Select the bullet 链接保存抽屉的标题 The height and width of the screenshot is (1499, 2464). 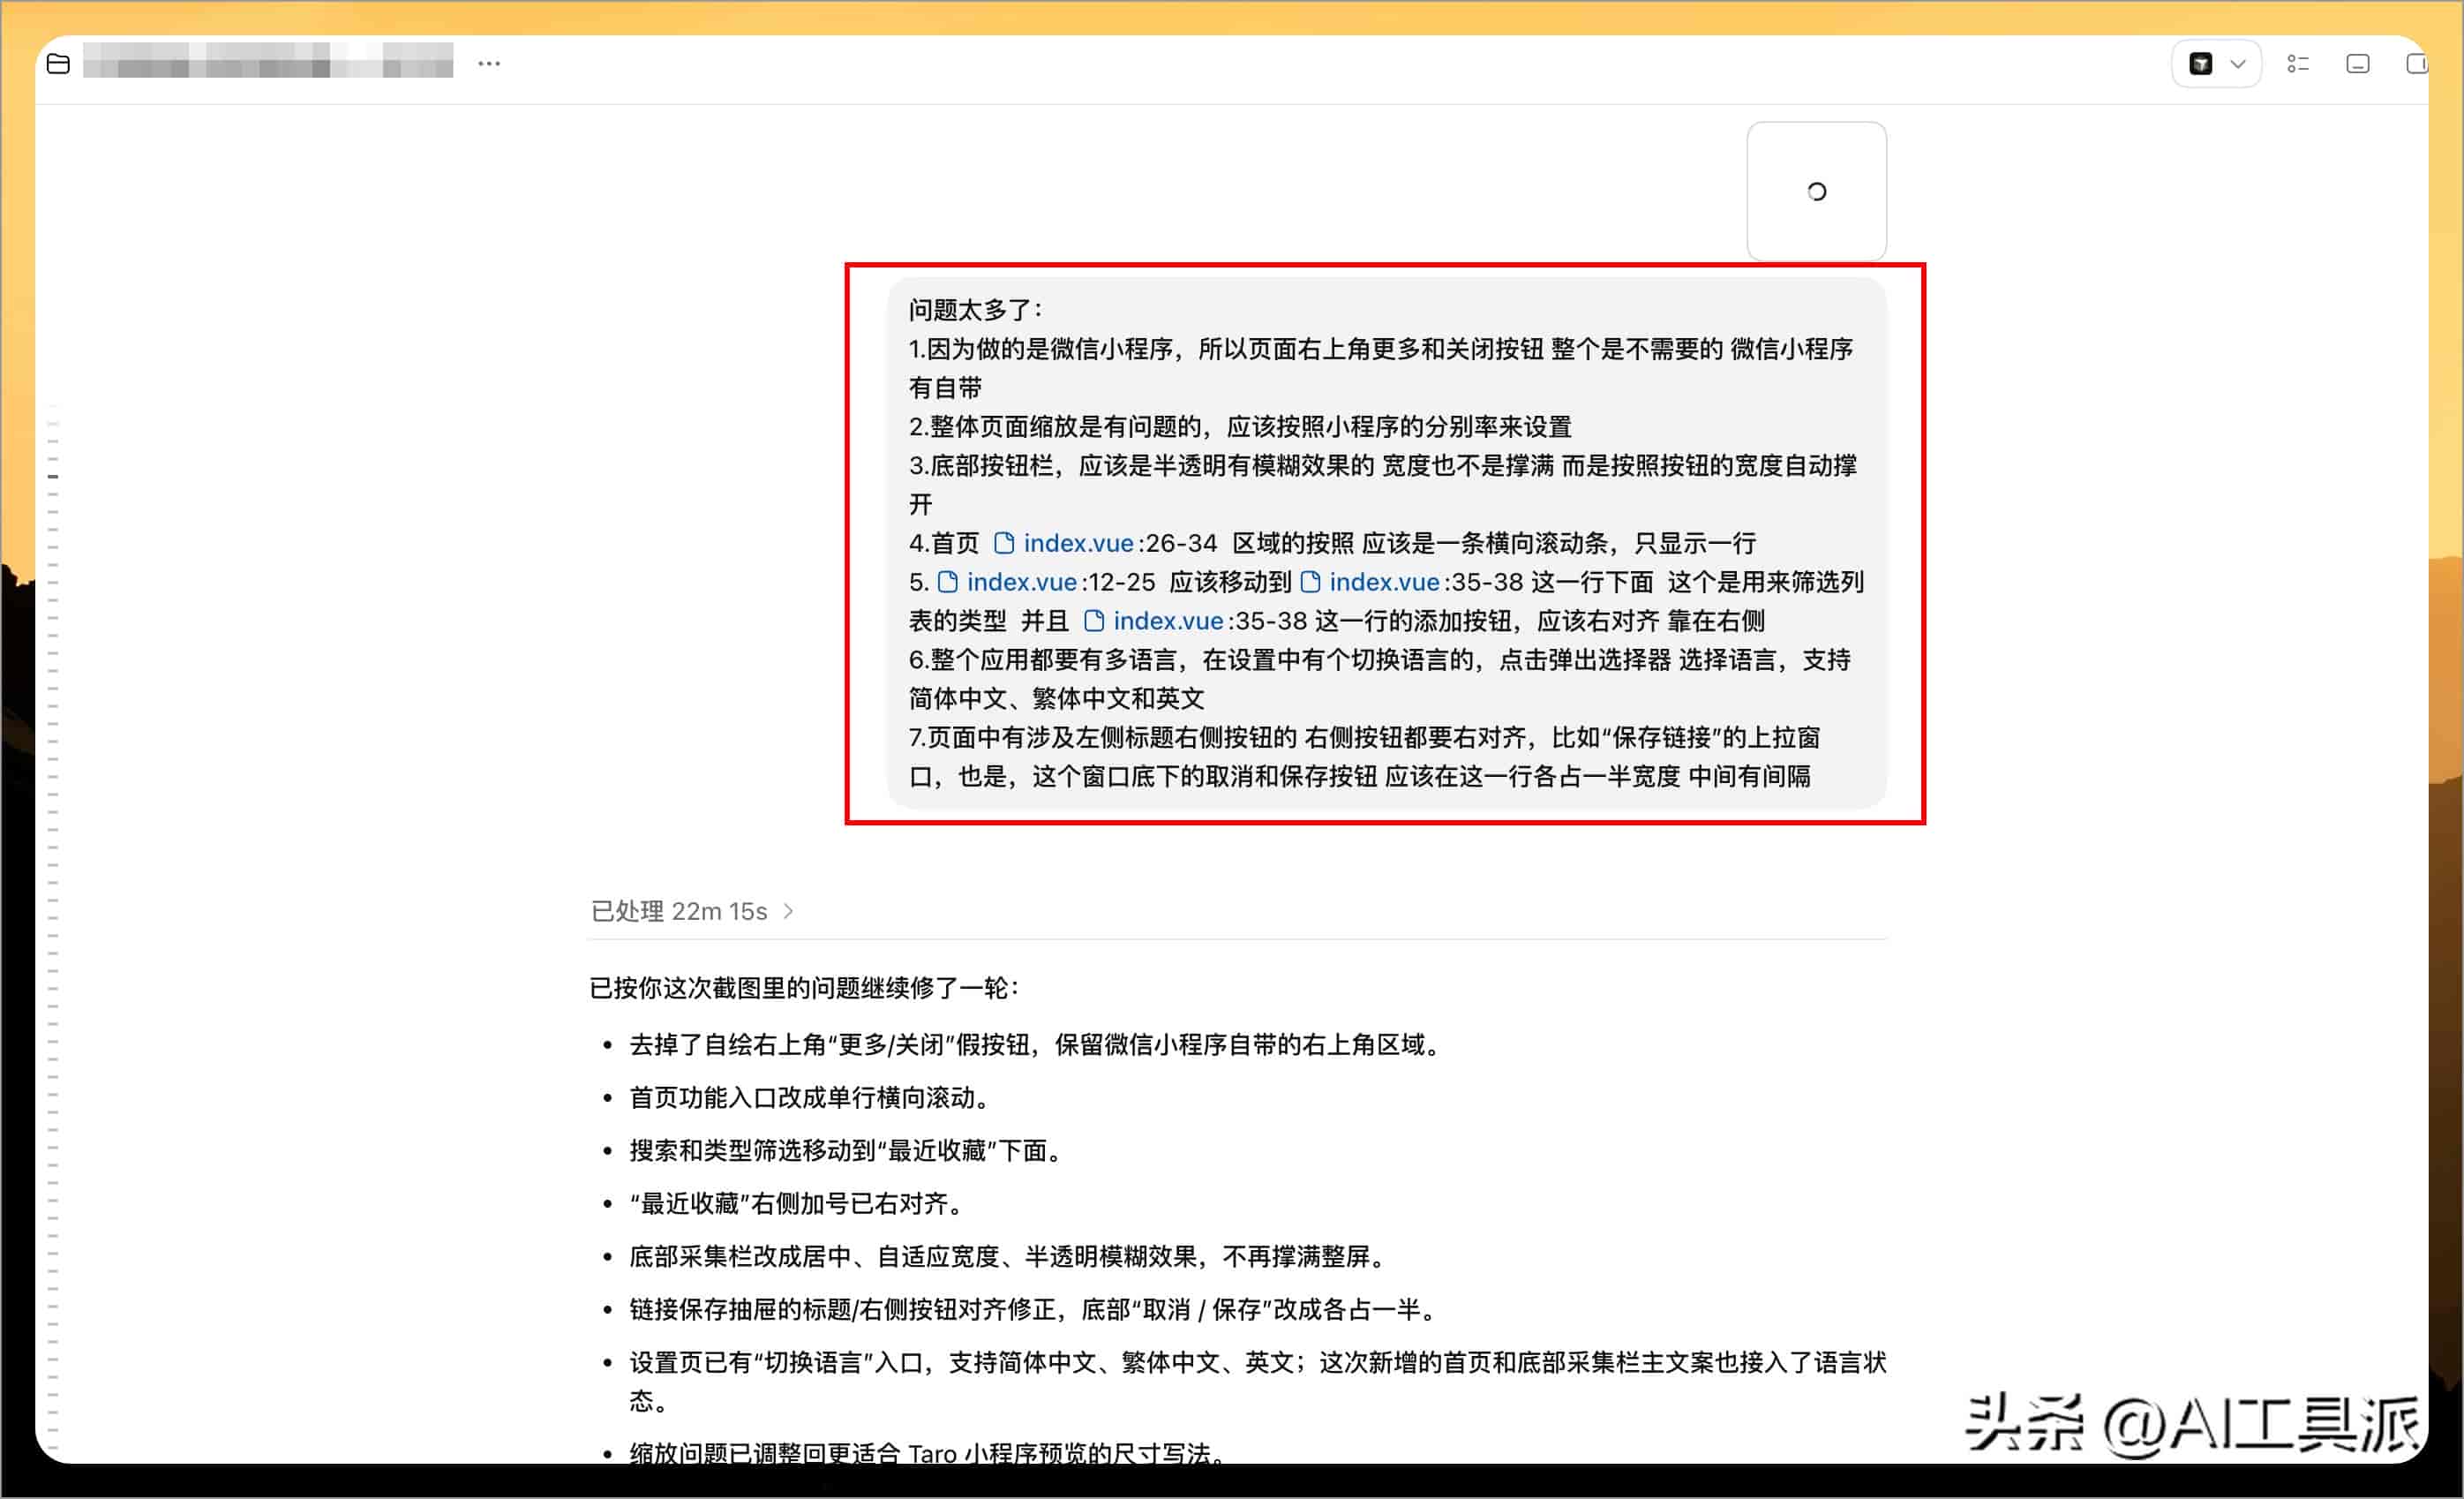pyautogui.click(x=1034, y=1310)
